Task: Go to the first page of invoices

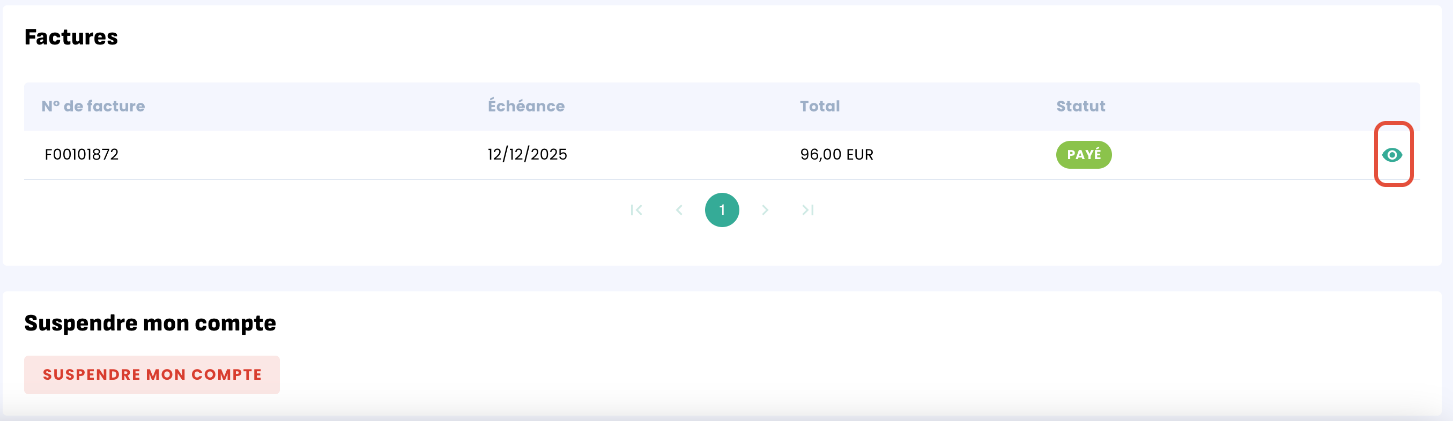Action: pos(636,210)
